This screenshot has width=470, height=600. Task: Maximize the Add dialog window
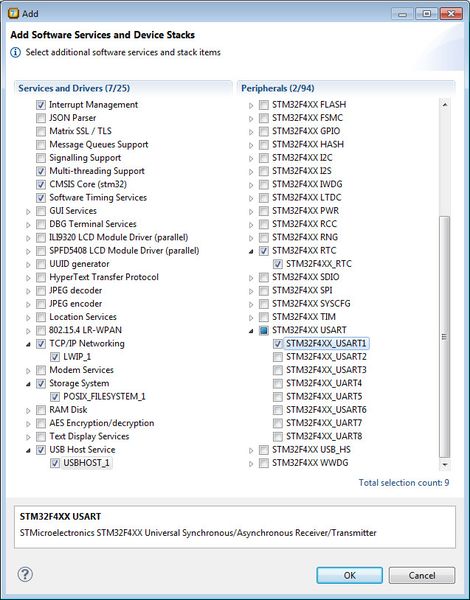[x=426, y=14]
